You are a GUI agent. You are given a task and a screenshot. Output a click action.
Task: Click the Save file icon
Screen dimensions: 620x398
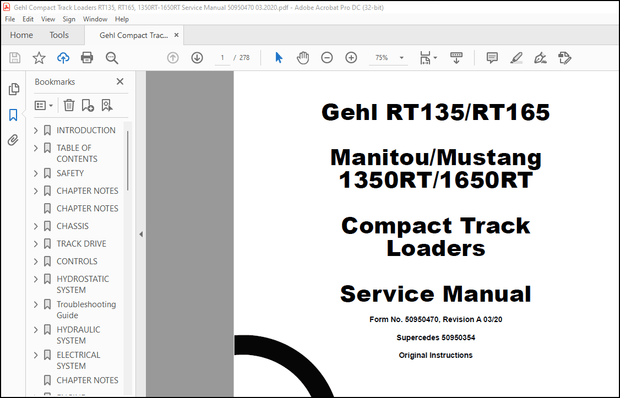15,58
